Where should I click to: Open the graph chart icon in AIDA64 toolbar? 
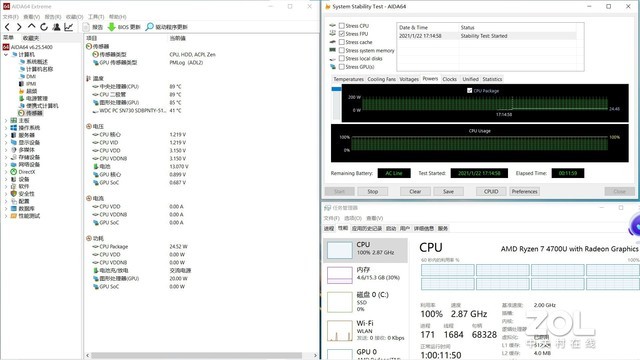(69, 27)
